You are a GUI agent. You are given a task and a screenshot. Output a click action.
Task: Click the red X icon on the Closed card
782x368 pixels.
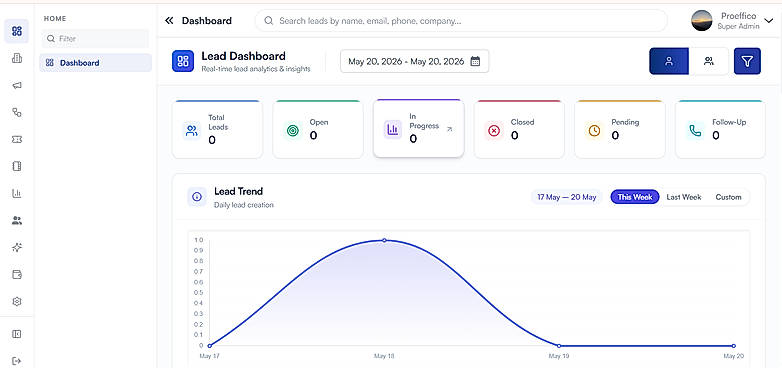coord(494,131)
